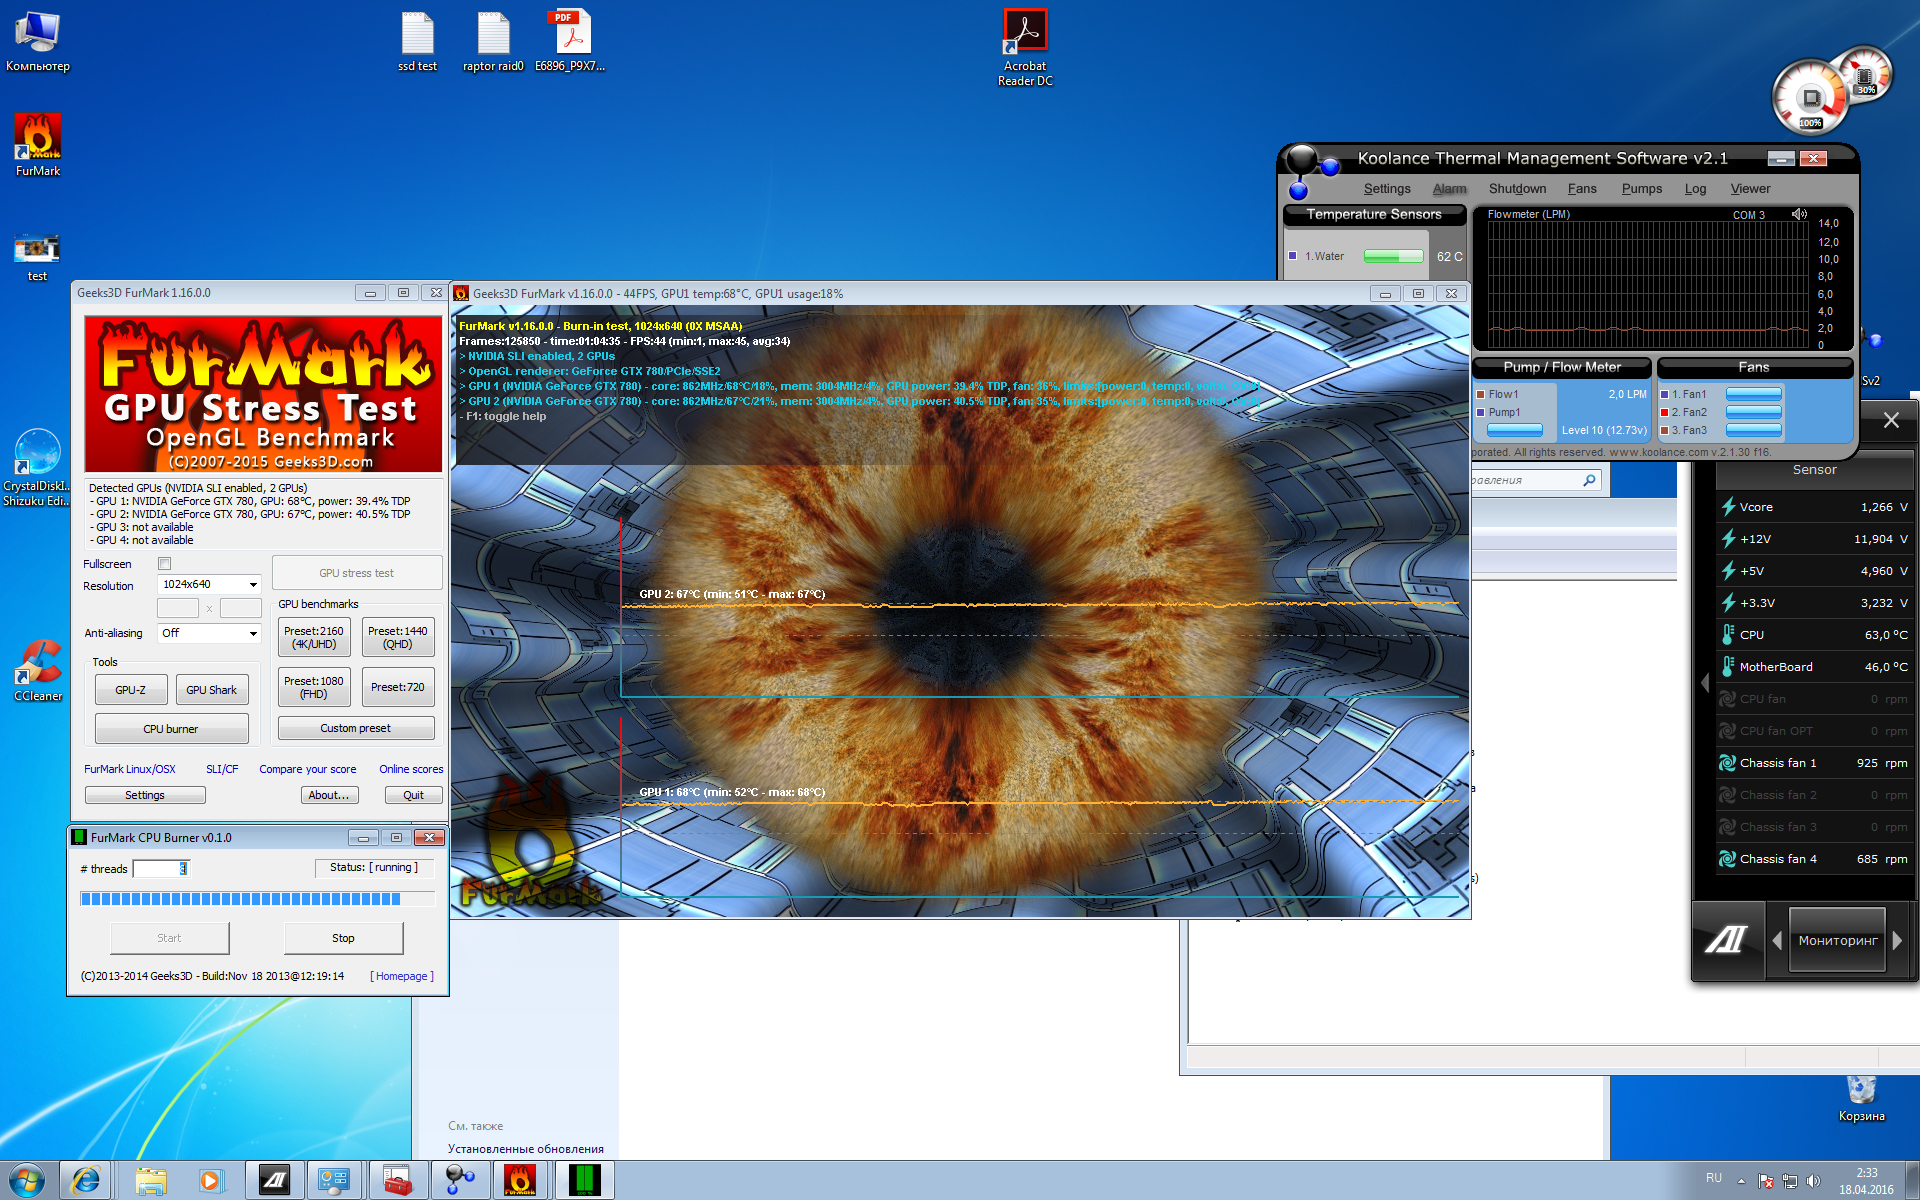Open CrystalDiskInfo Shizuku Edition icon
The width and height of the screenshot is (1920, 1200).
(37, 452)
